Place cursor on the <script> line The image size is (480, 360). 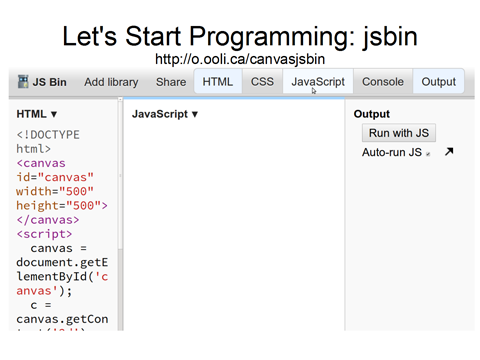coord(44,234)
